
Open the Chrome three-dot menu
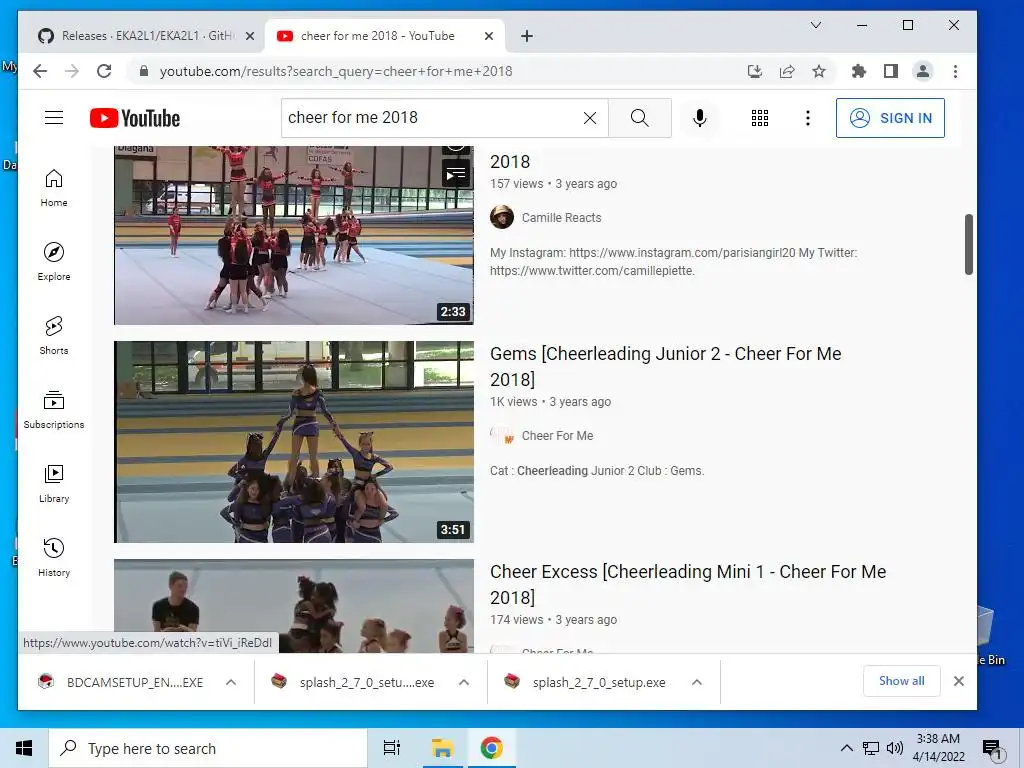tap(955, 71)
